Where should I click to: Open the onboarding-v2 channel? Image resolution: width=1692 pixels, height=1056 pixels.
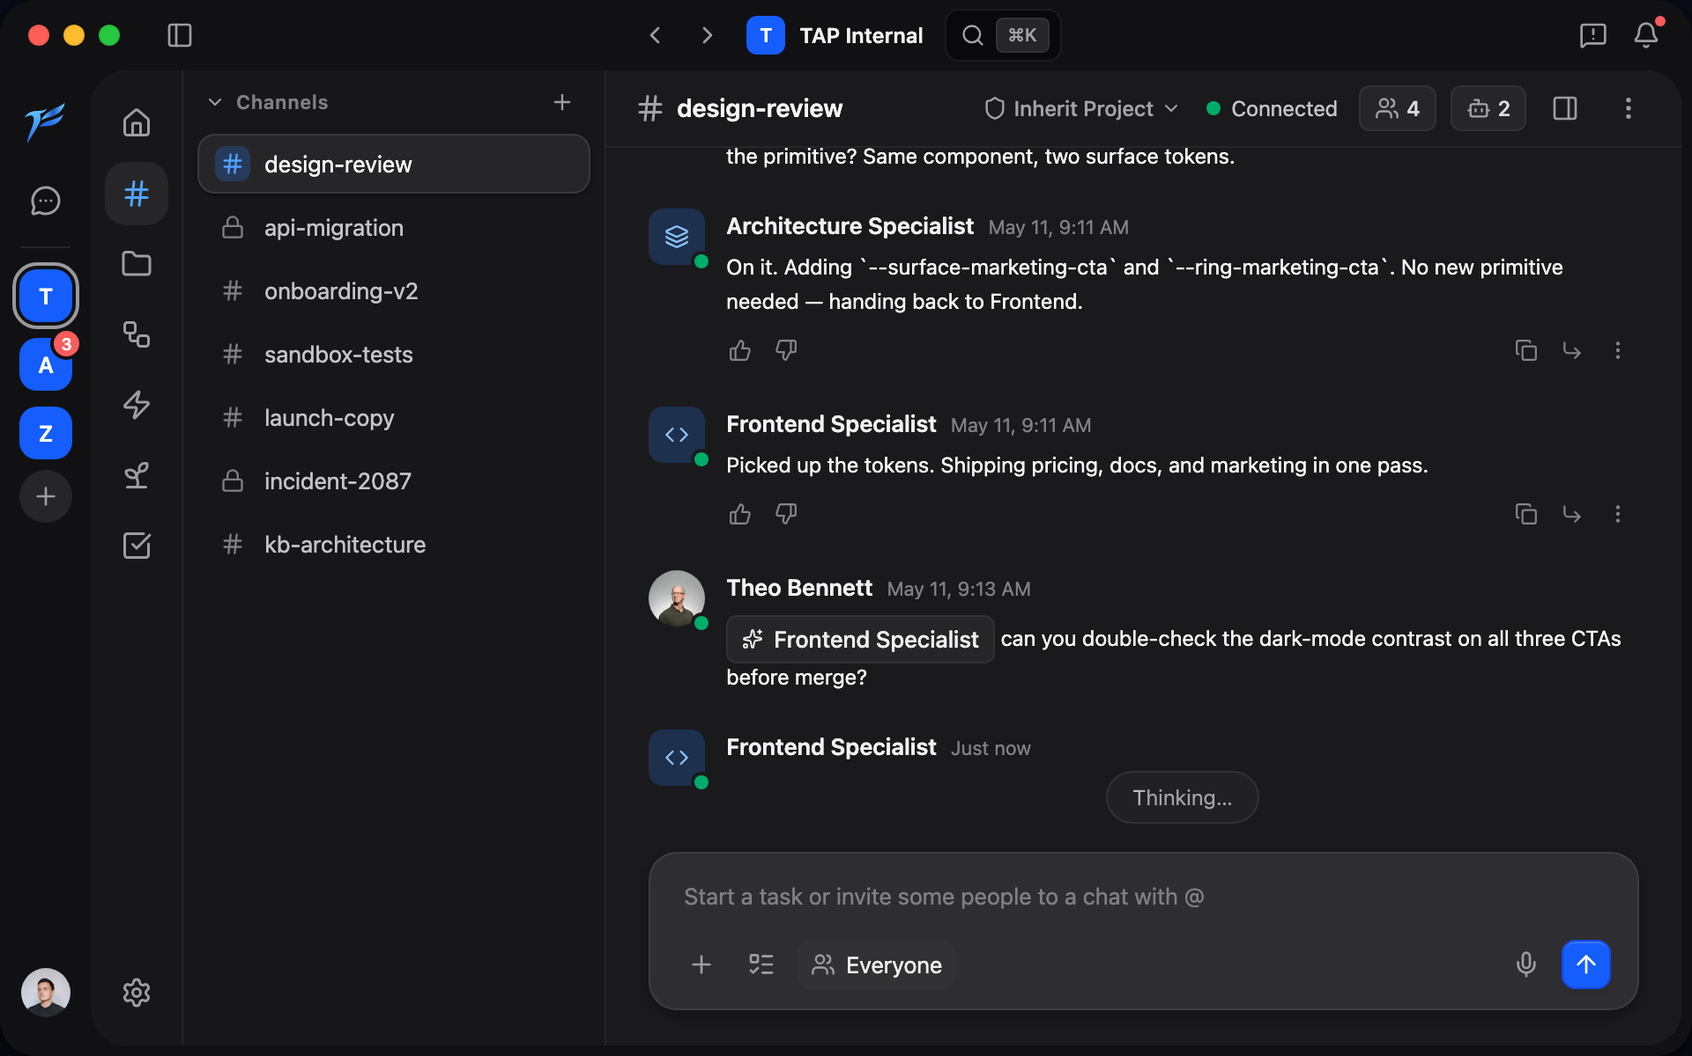[x=394, y=291]
